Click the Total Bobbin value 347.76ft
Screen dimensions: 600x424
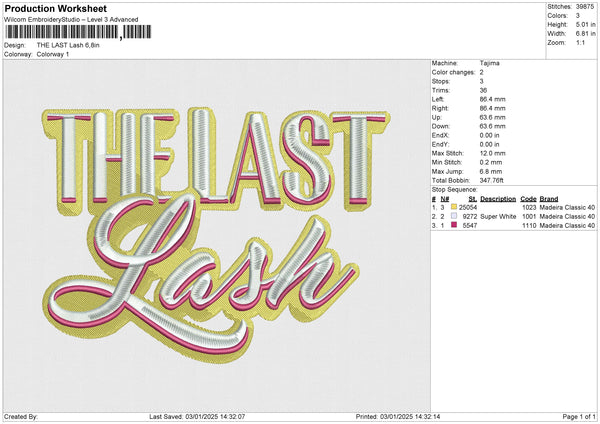492,181
